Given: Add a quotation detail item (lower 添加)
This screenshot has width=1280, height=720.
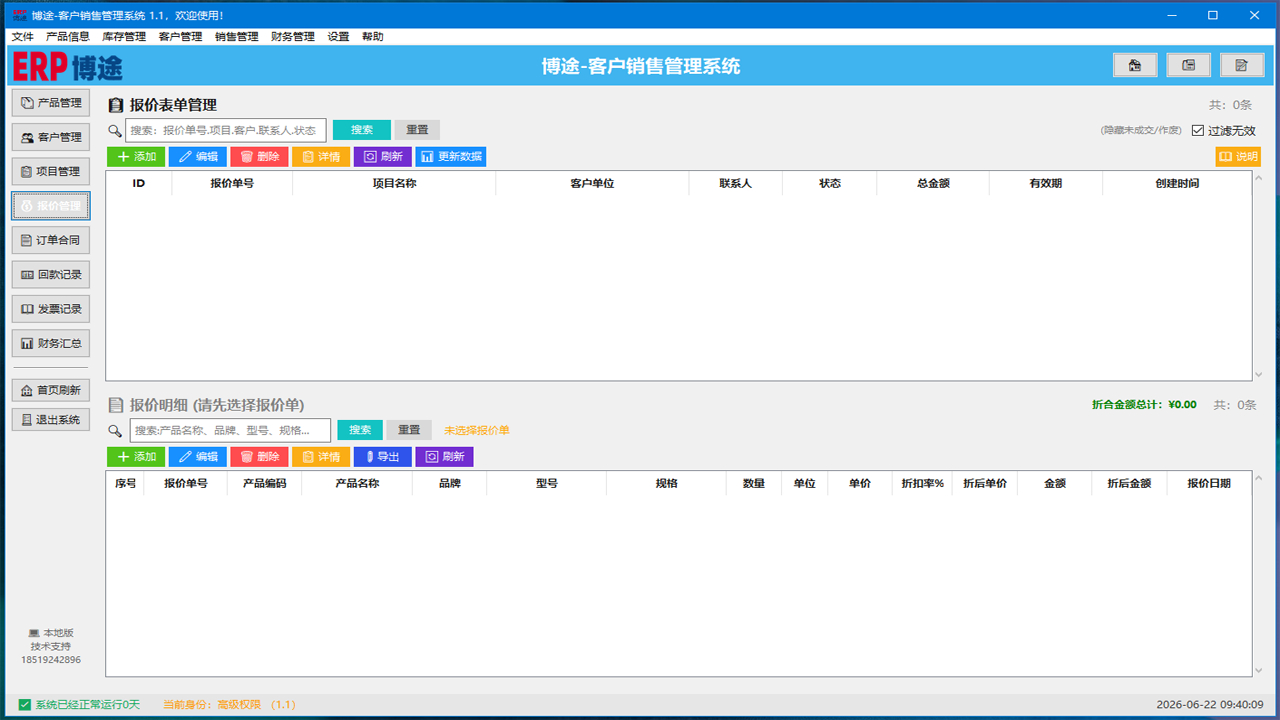Looking at the screenshot, I should pyautogui.click(x=136, y=457).
